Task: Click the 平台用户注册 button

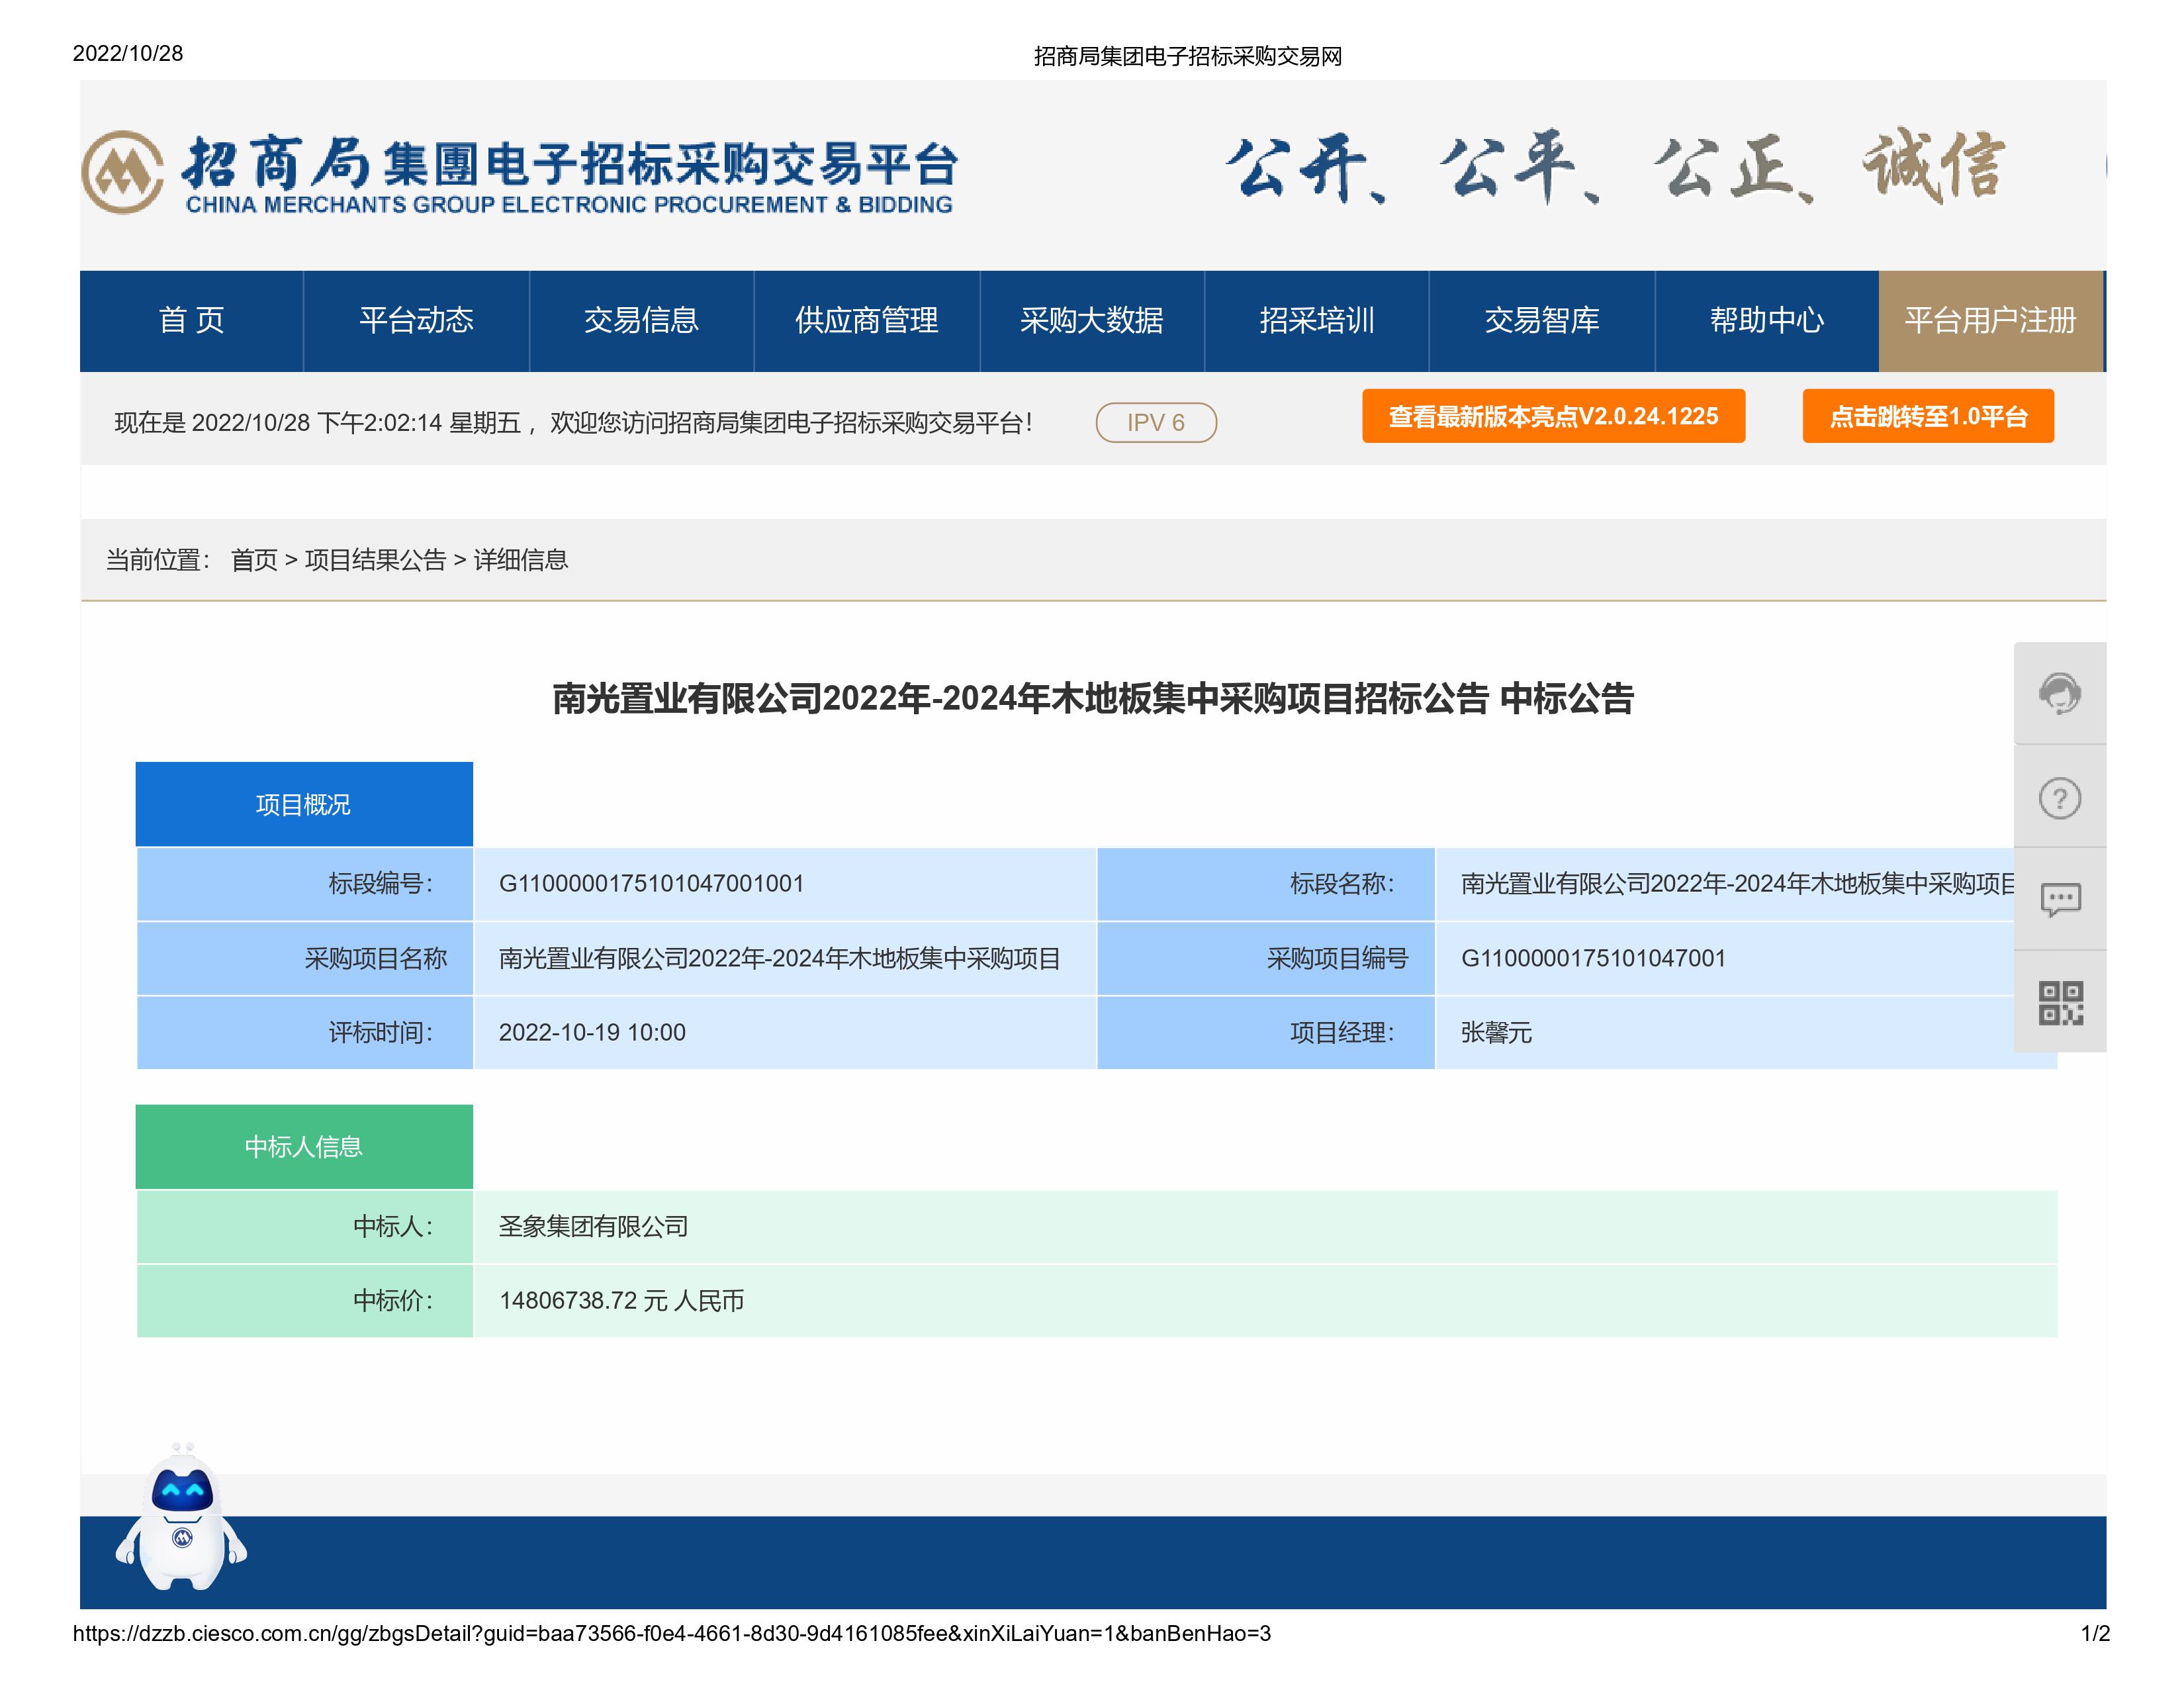Action: (x=1990, y=320)
